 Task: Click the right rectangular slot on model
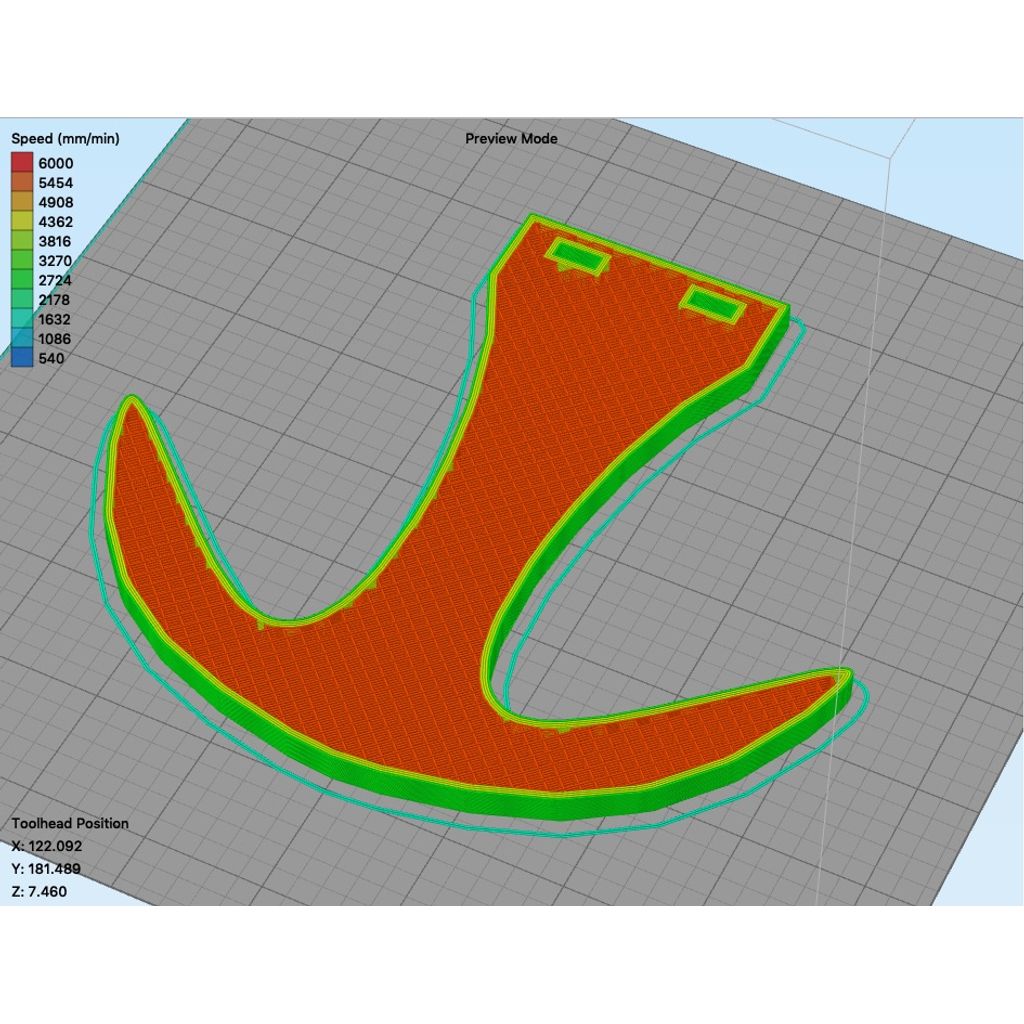point(712,301)
